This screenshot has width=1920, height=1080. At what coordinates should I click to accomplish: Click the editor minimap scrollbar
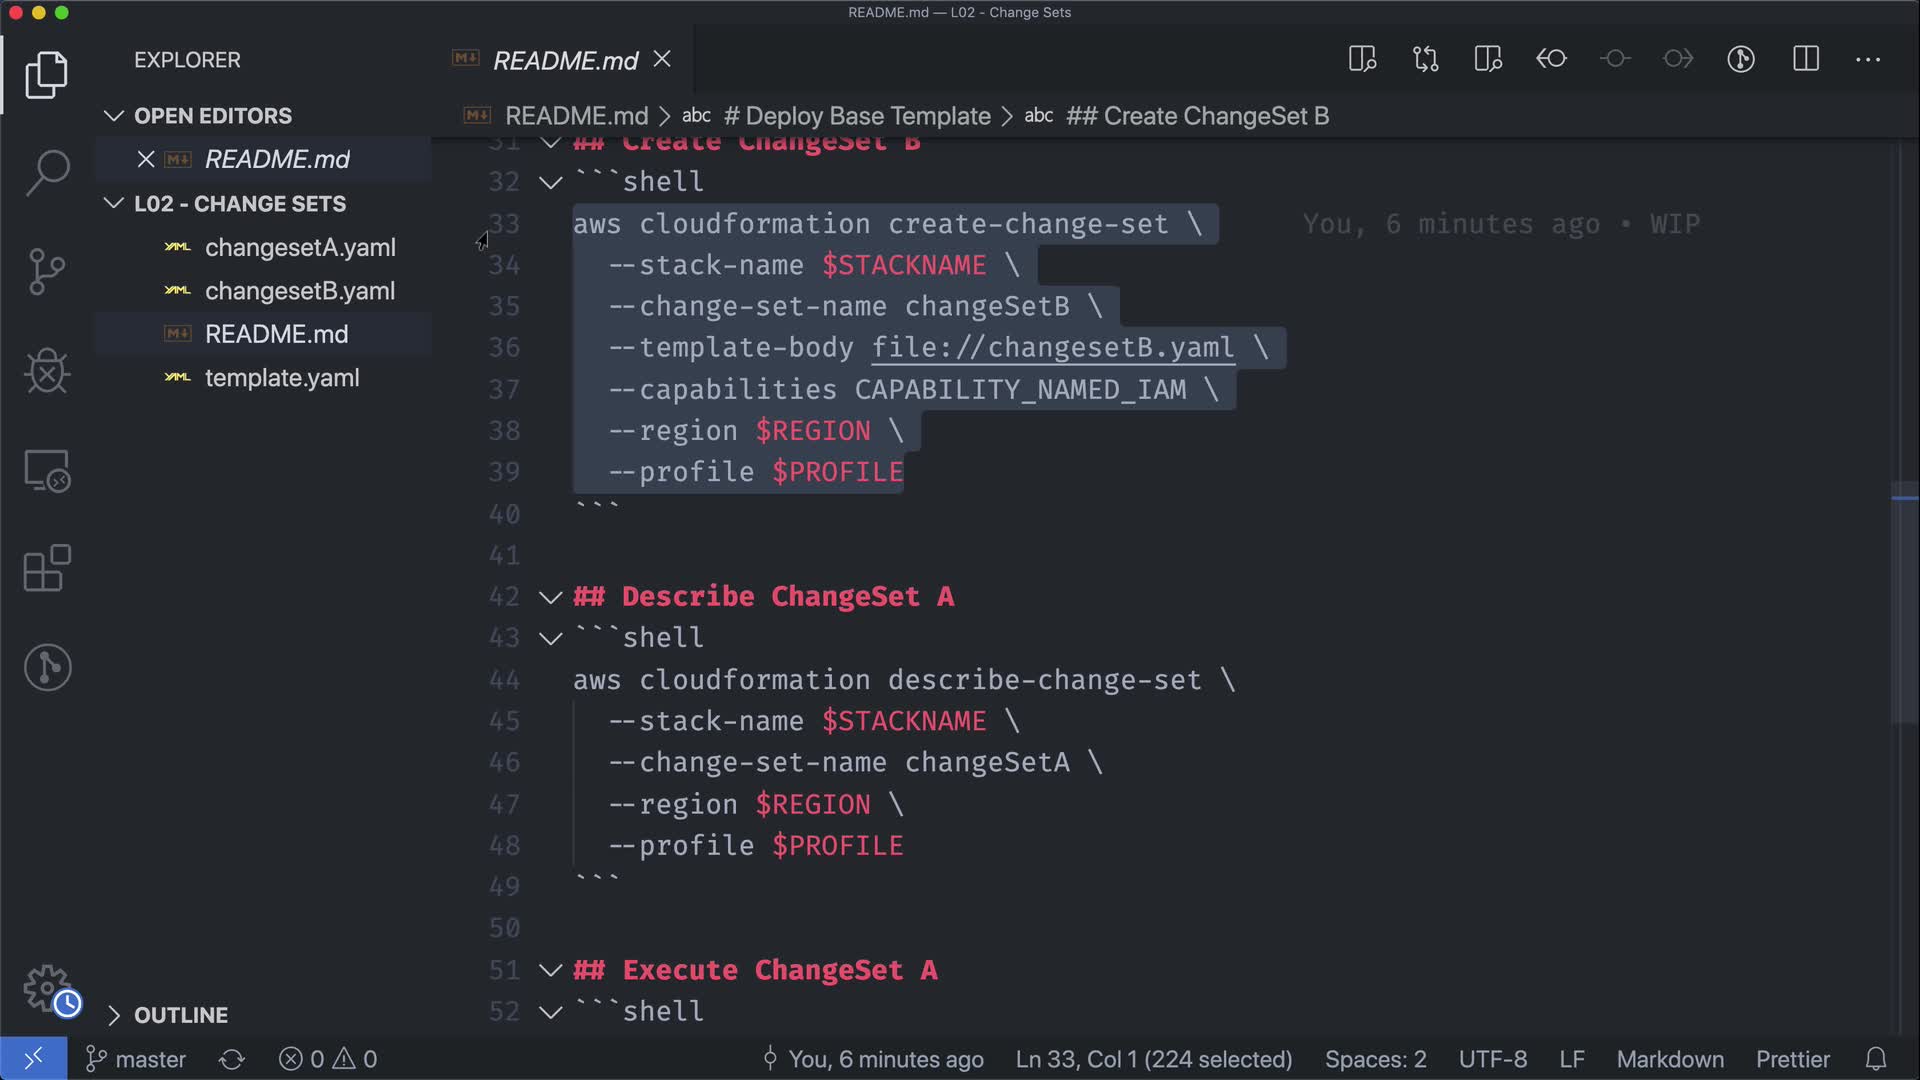tap(1903, 600)
